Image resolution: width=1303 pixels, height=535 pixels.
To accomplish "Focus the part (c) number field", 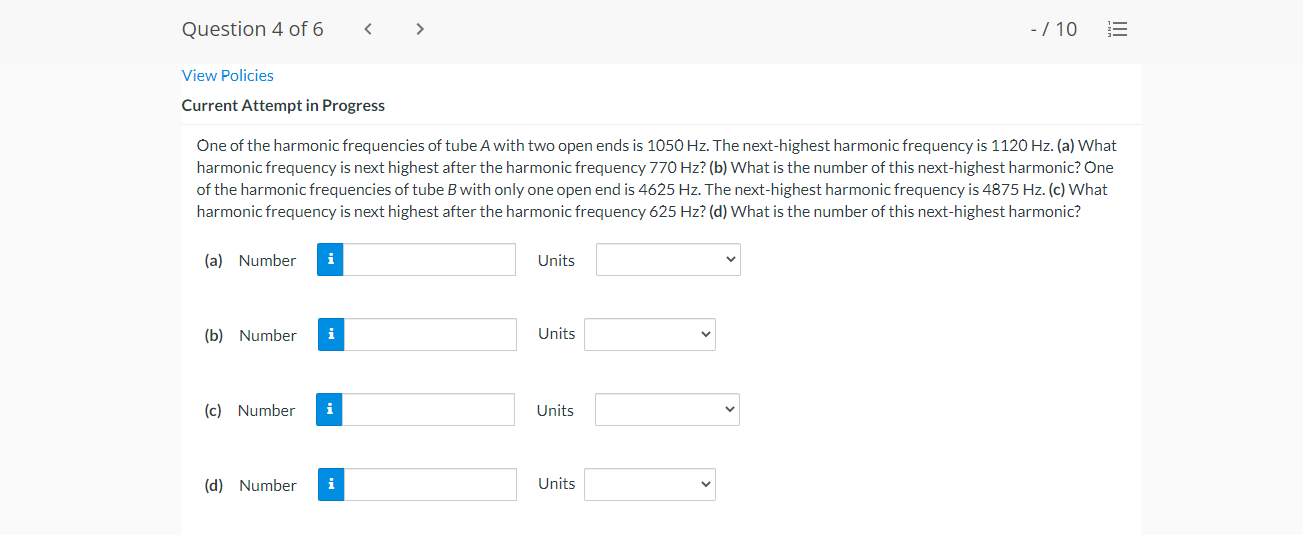I will point(428,409).
